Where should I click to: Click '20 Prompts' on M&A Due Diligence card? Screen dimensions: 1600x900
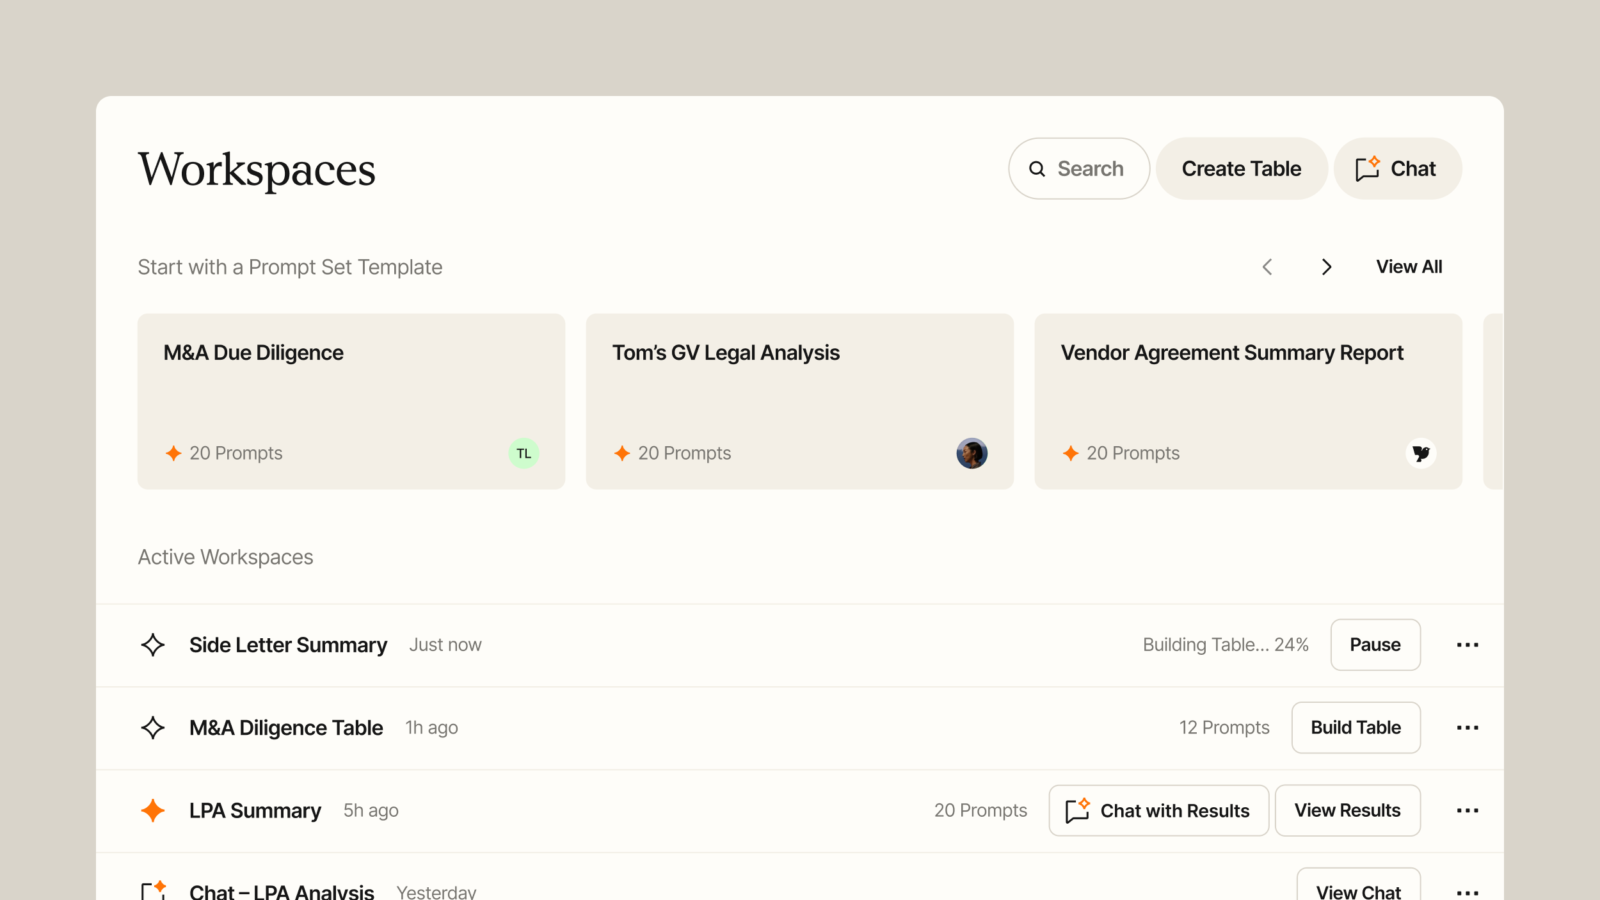coord(236,453)
